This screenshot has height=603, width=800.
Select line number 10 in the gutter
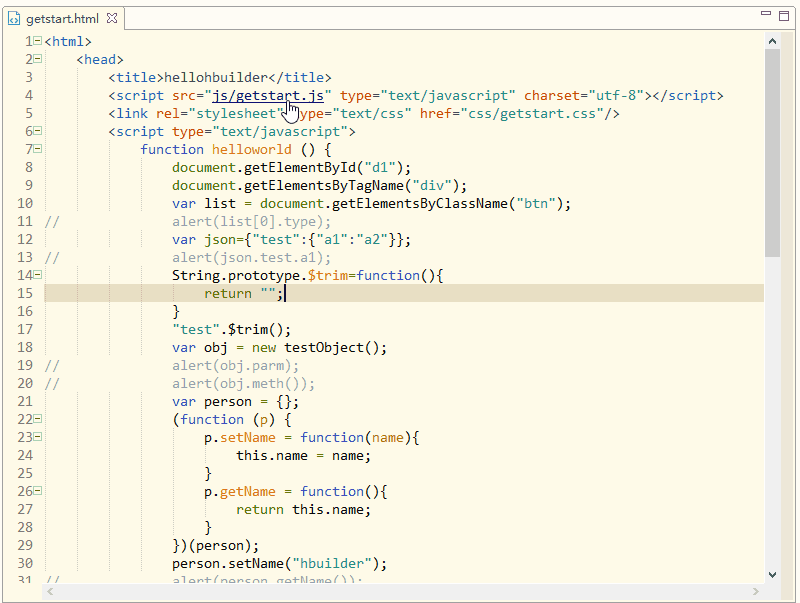pos(25,203)
